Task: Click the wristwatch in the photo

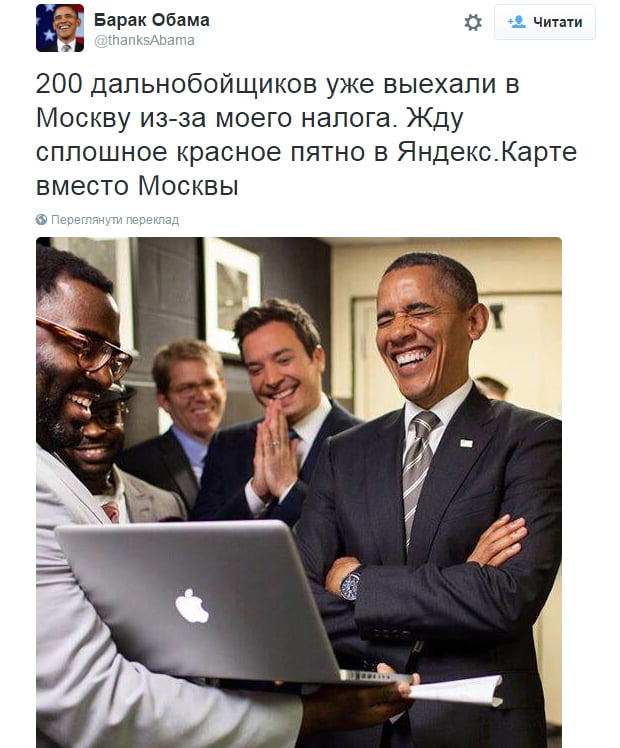Action: pyautogui.click(x=351, y=584)
